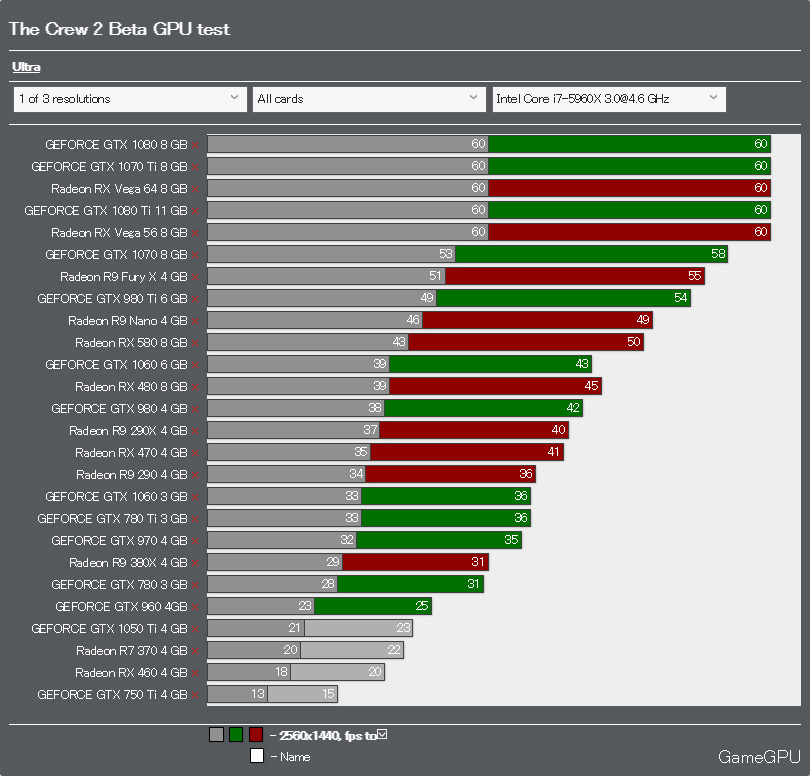Click the white Name legend box
Image resolution: width=810 pixels, height=776 pixels.
(257, 756)
